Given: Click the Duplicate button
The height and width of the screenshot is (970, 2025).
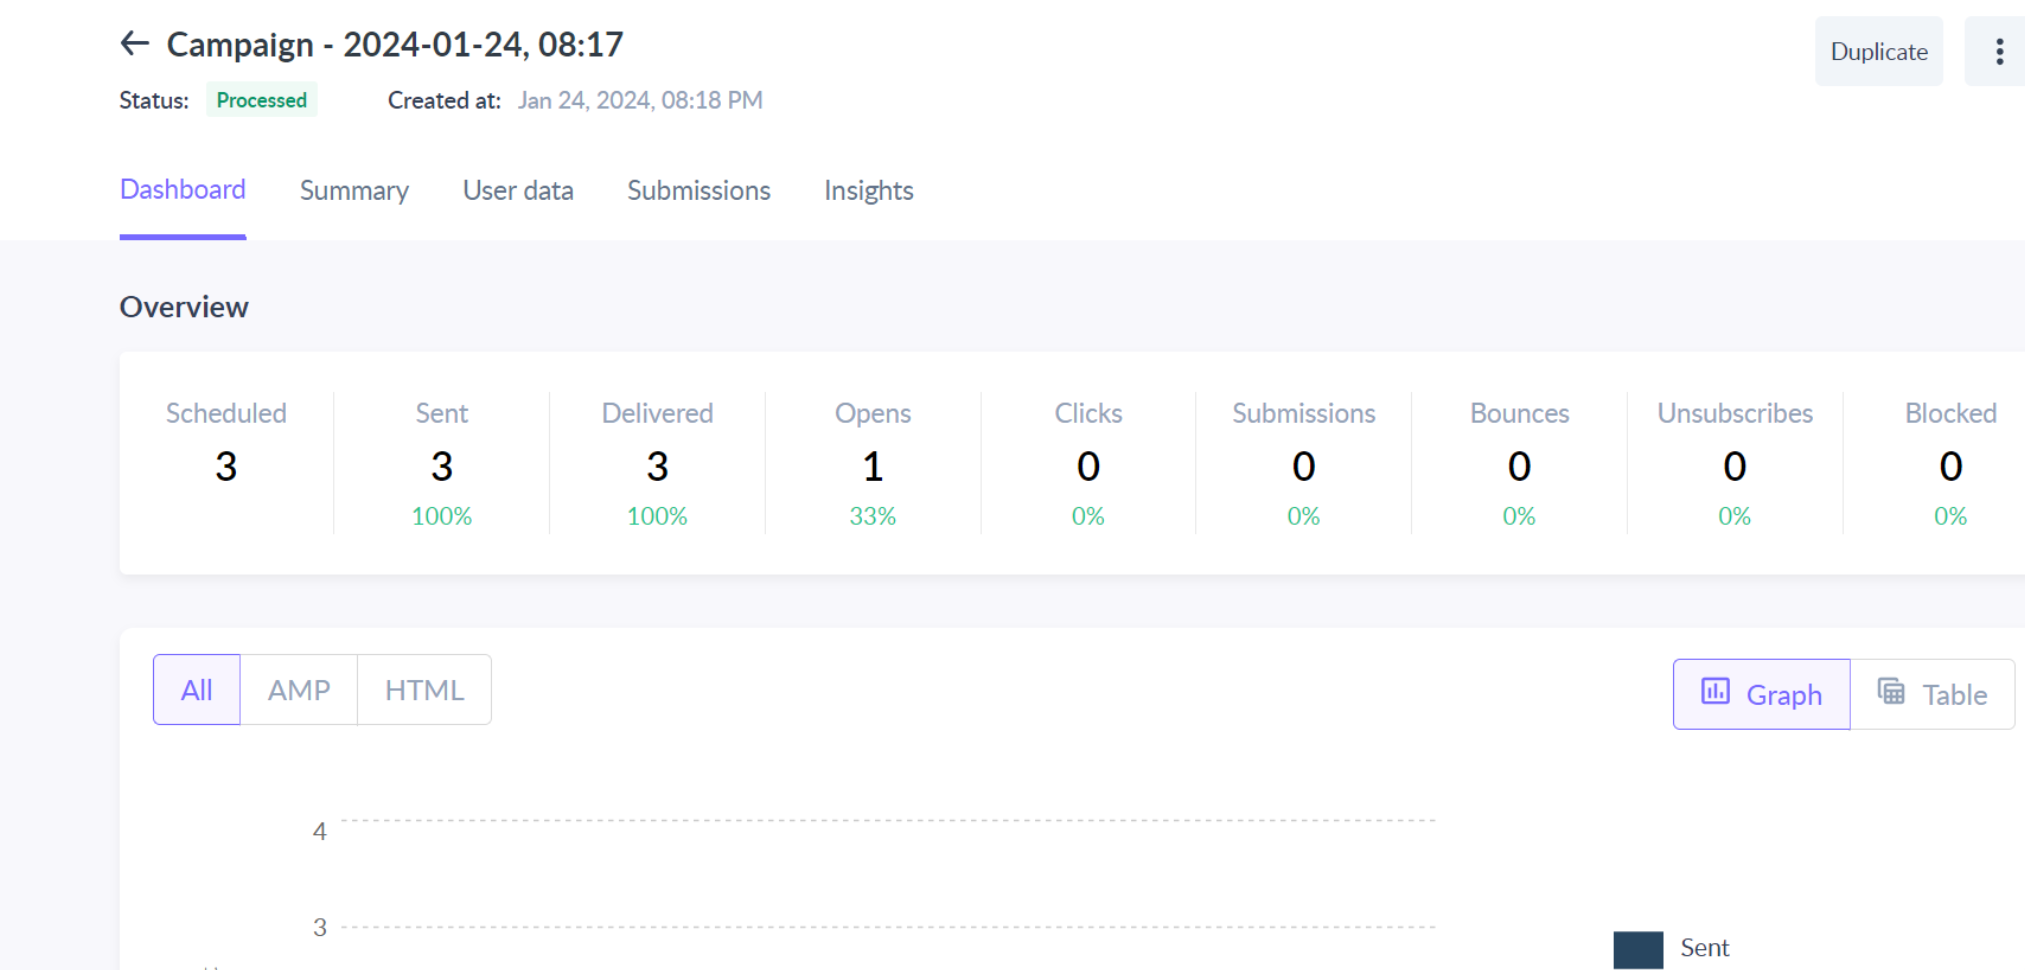Looking at the screenshot, I should (1878, 52).
